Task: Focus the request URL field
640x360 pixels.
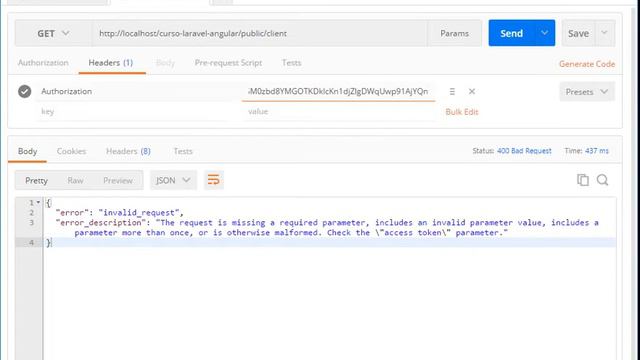Action: 260,33
